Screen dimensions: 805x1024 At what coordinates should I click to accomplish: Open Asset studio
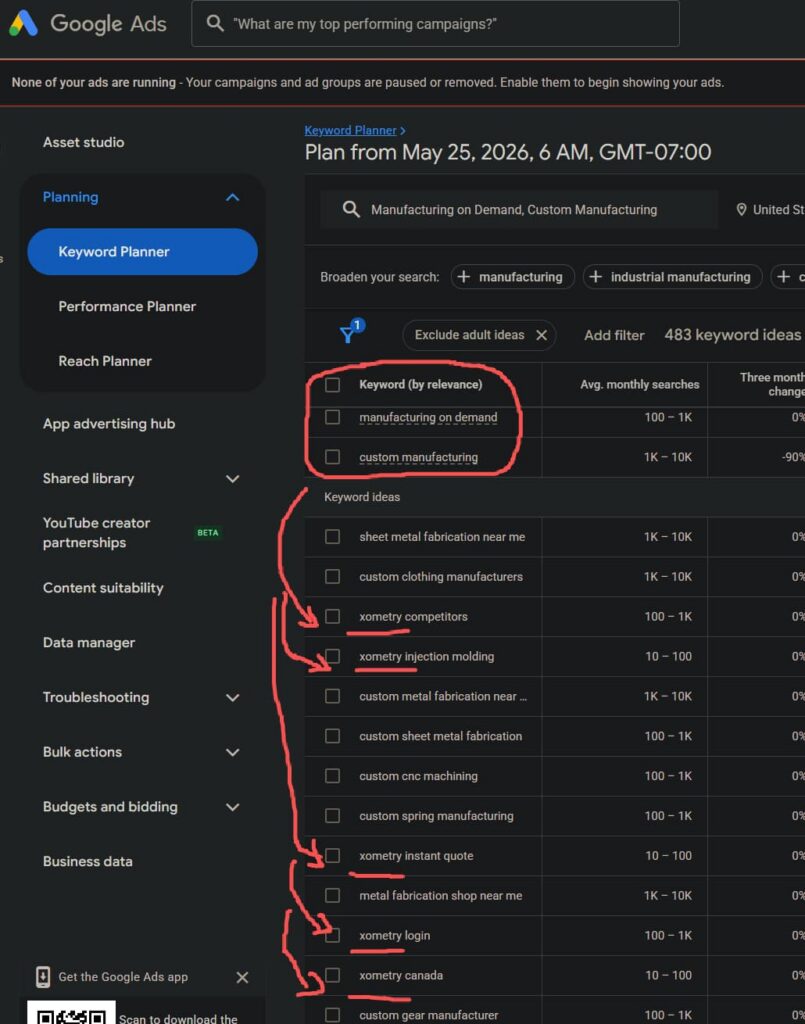coord(84,142)
